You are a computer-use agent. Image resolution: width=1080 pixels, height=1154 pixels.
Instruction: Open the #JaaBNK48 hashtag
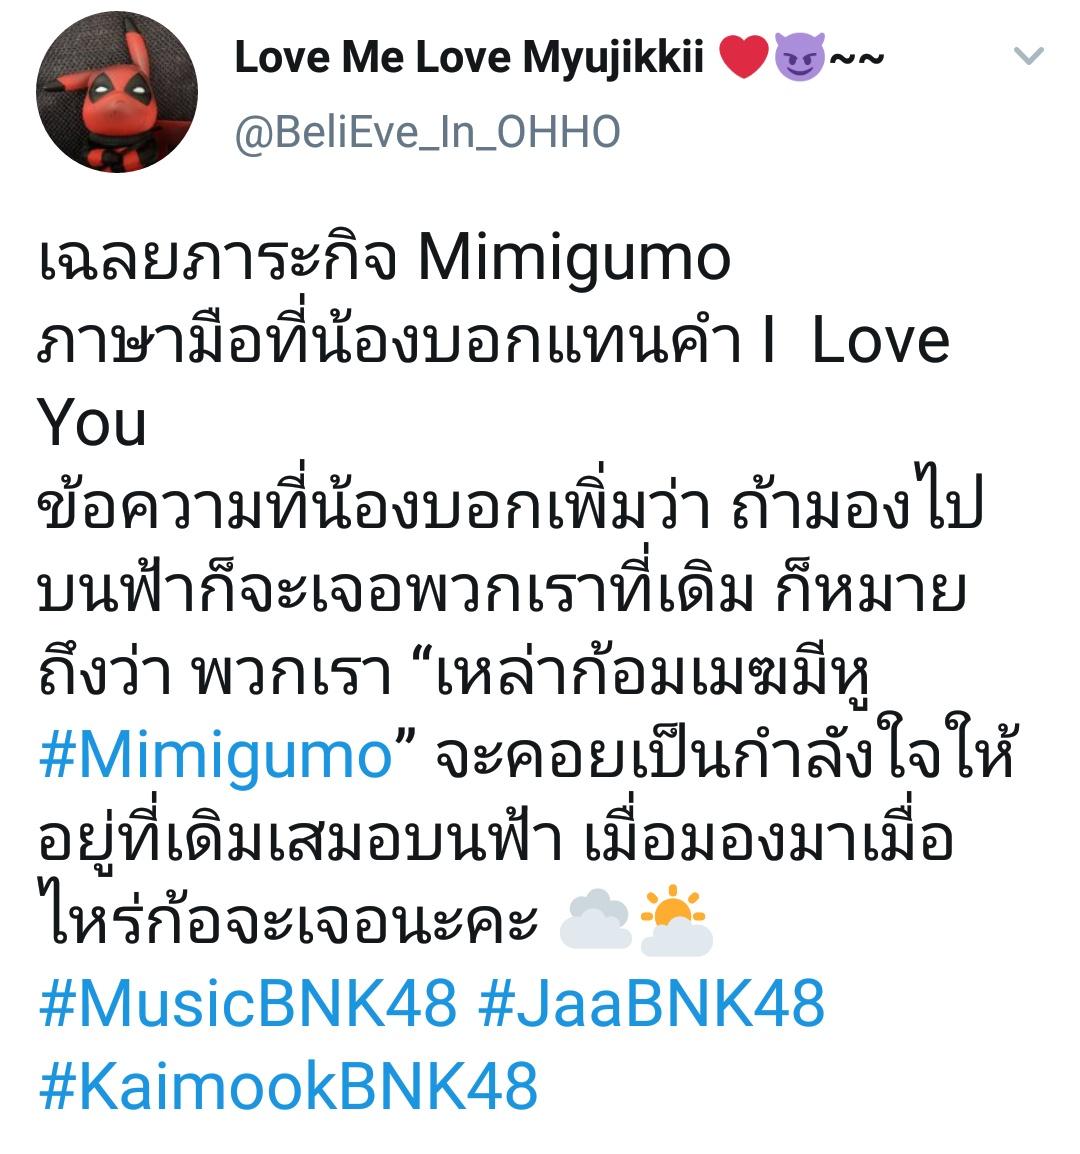click(x=652, y=1003)
